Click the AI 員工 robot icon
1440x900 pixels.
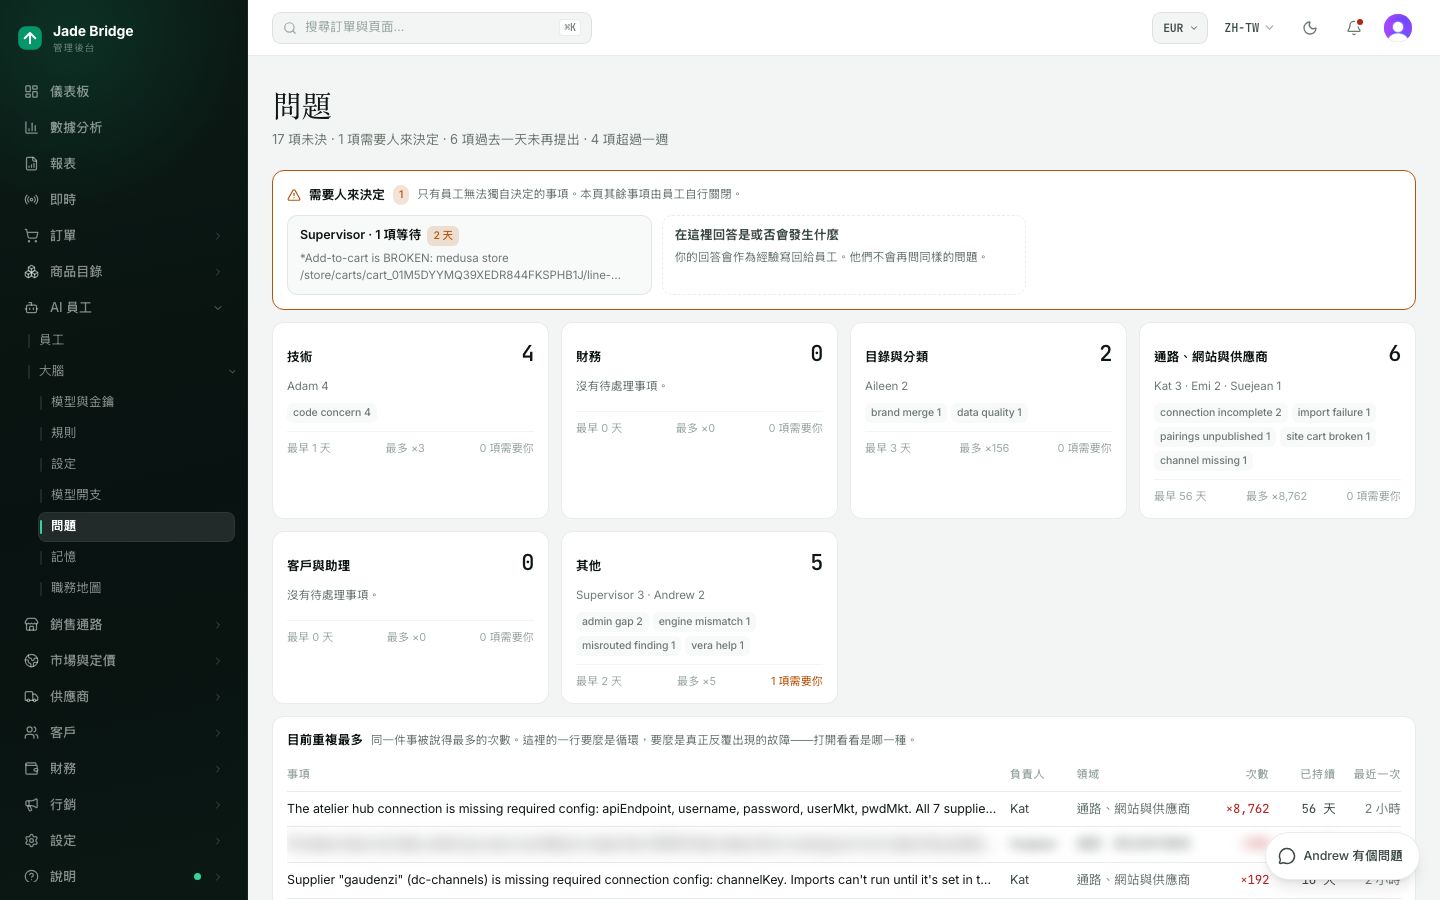coord(31,307)
